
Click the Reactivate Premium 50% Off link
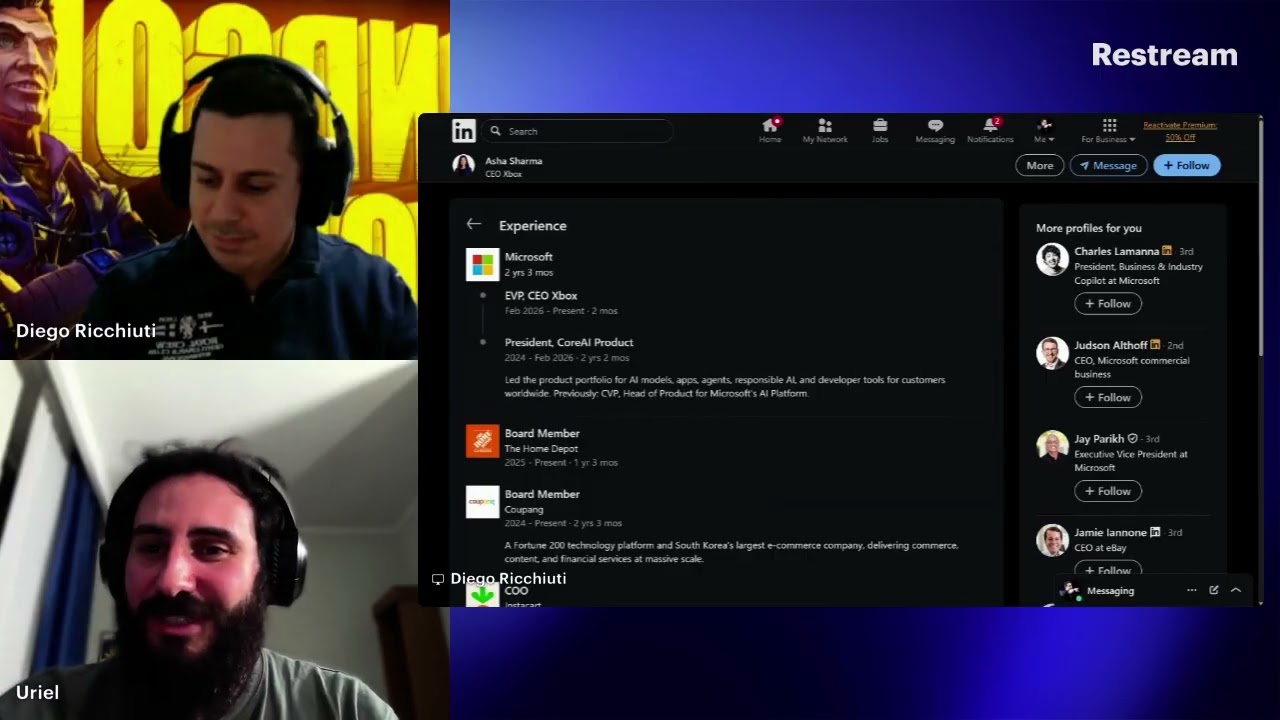click(1180, 131)
